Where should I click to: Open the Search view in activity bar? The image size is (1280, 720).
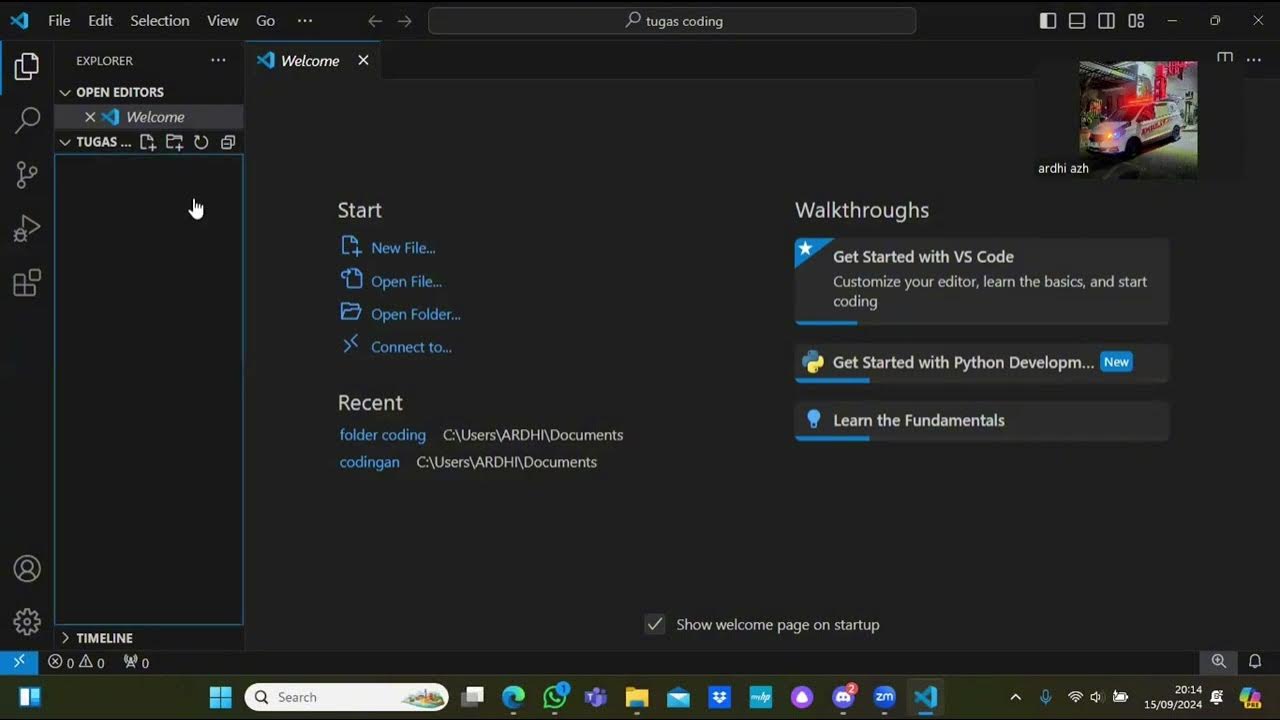[27, 121]
